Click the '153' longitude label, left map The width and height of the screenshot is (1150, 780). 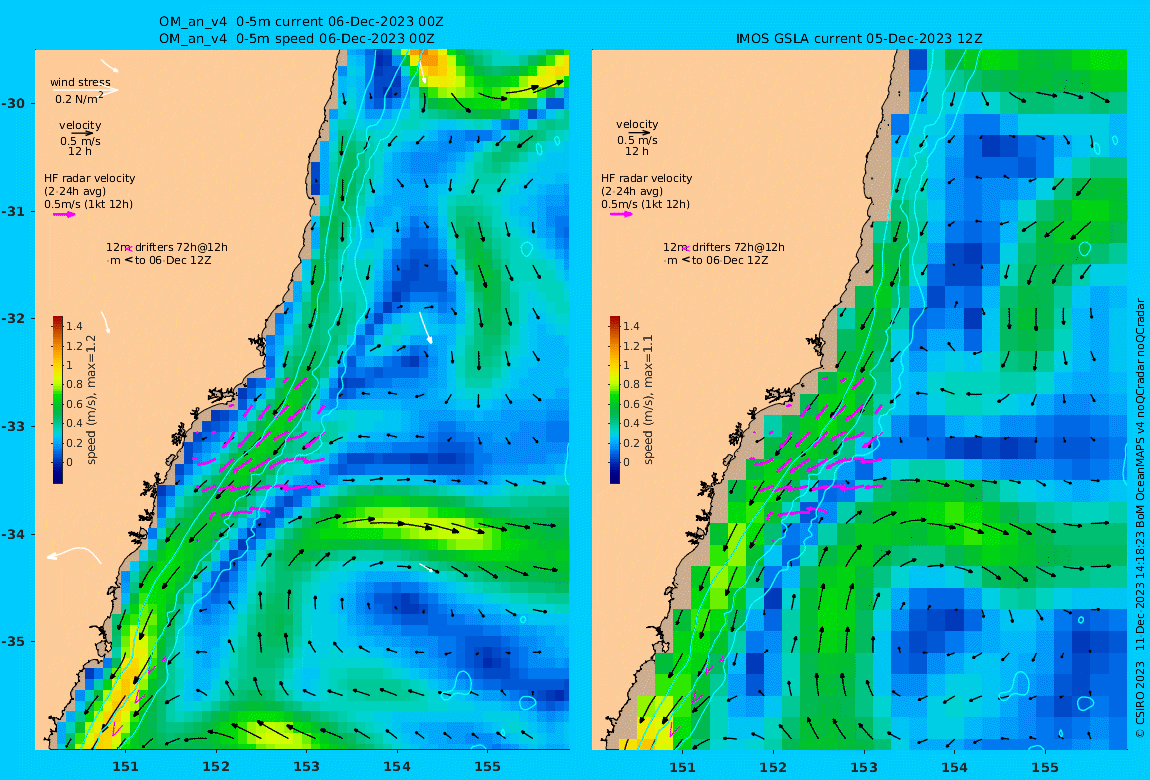coord(307,767)
